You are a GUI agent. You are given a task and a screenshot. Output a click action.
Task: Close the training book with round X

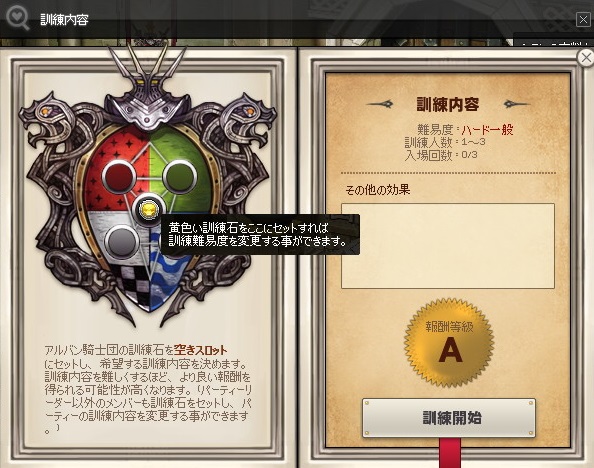(586, 58)
